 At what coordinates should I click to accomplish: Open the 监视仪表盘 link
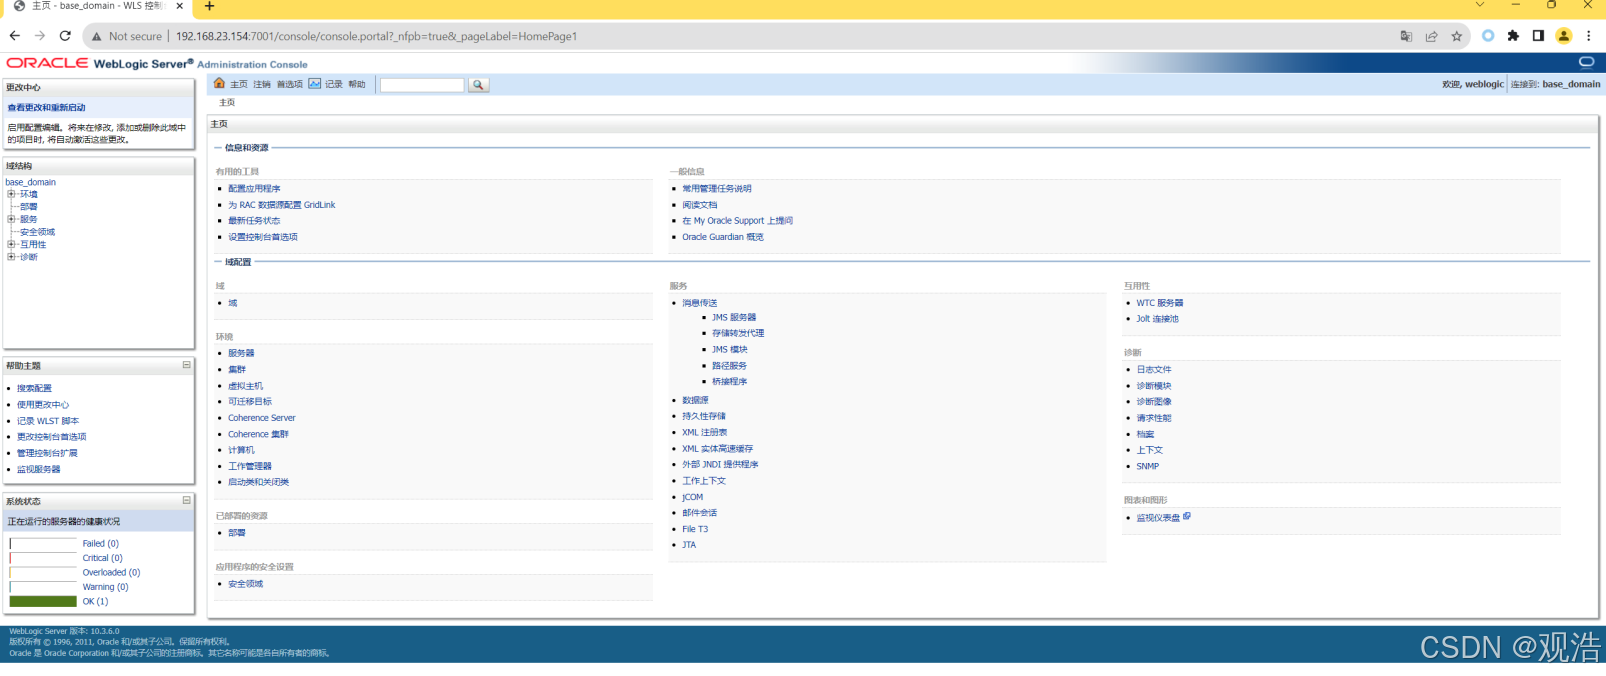[1158, 518]
